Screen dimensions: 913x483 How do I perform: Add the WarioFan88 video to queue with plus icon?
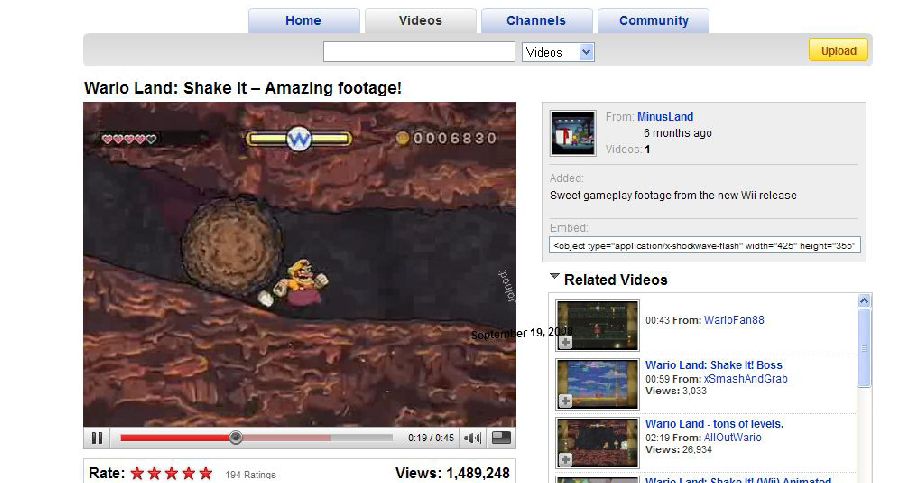pyautogui.click(x=565, y=342)
